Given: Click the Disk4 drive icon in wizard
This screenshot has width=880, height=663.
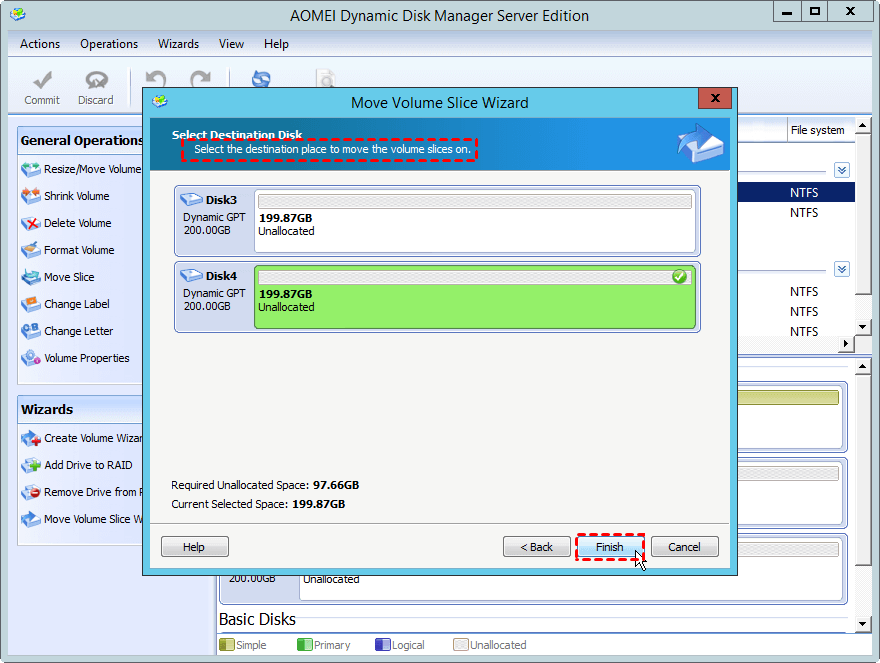Looking at the screenshot, I should pyautogui.click(x=191, y=275).
